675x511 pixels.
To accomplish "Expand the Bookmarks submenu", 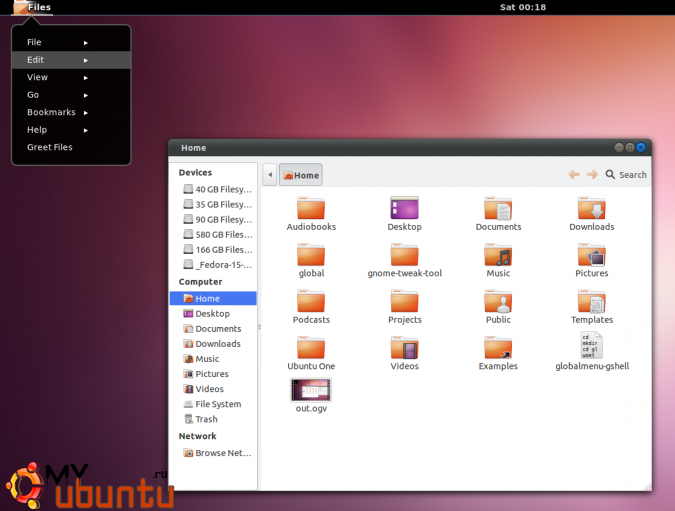I will 71,112.
